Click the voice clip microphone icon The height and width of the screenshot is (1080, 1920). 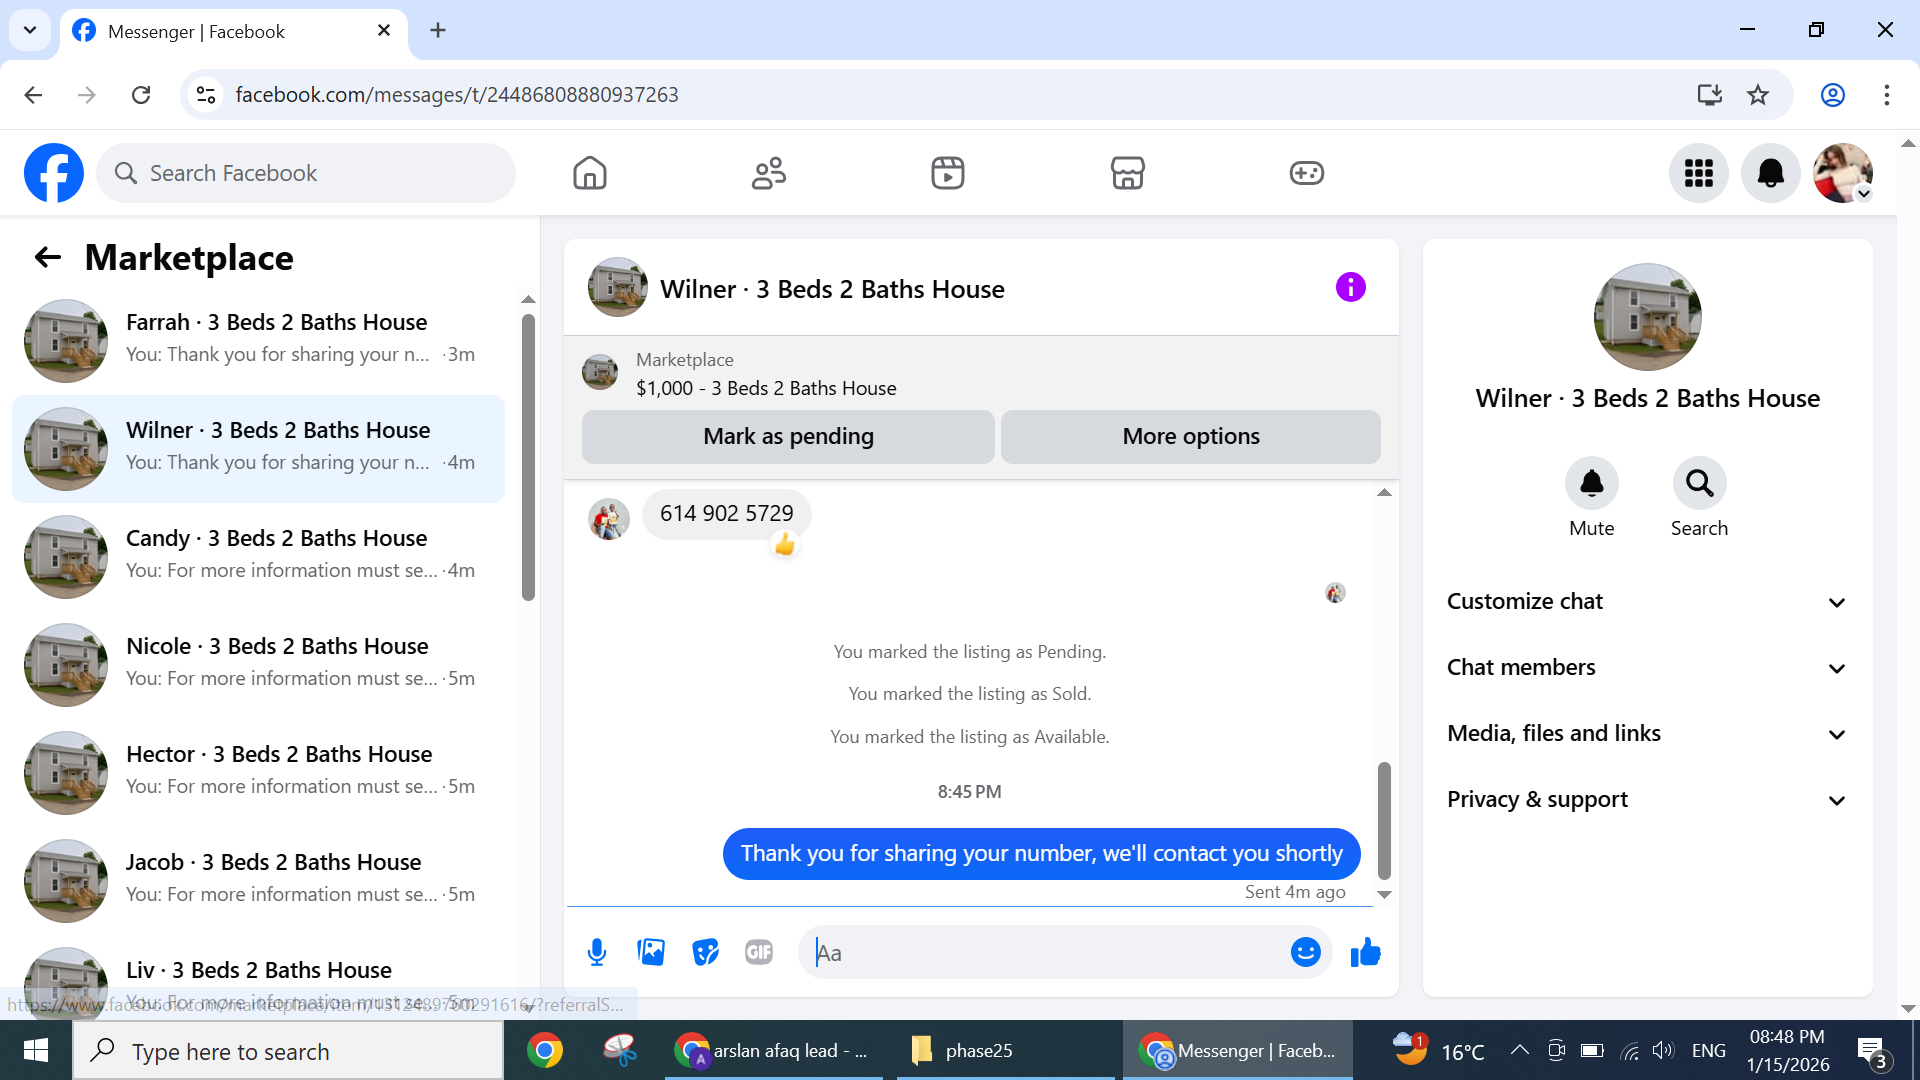tap(597, 952)
